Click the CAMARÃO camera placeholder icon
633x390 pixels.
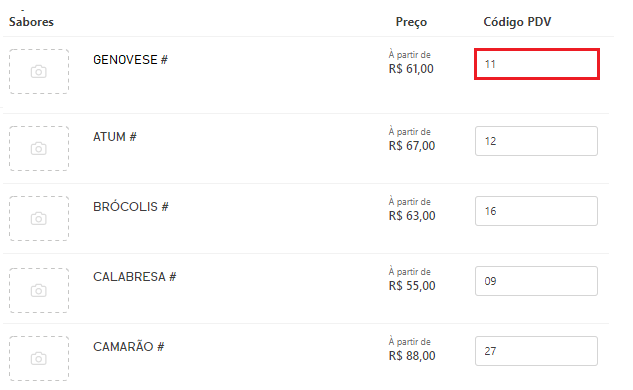coord(39,359)
